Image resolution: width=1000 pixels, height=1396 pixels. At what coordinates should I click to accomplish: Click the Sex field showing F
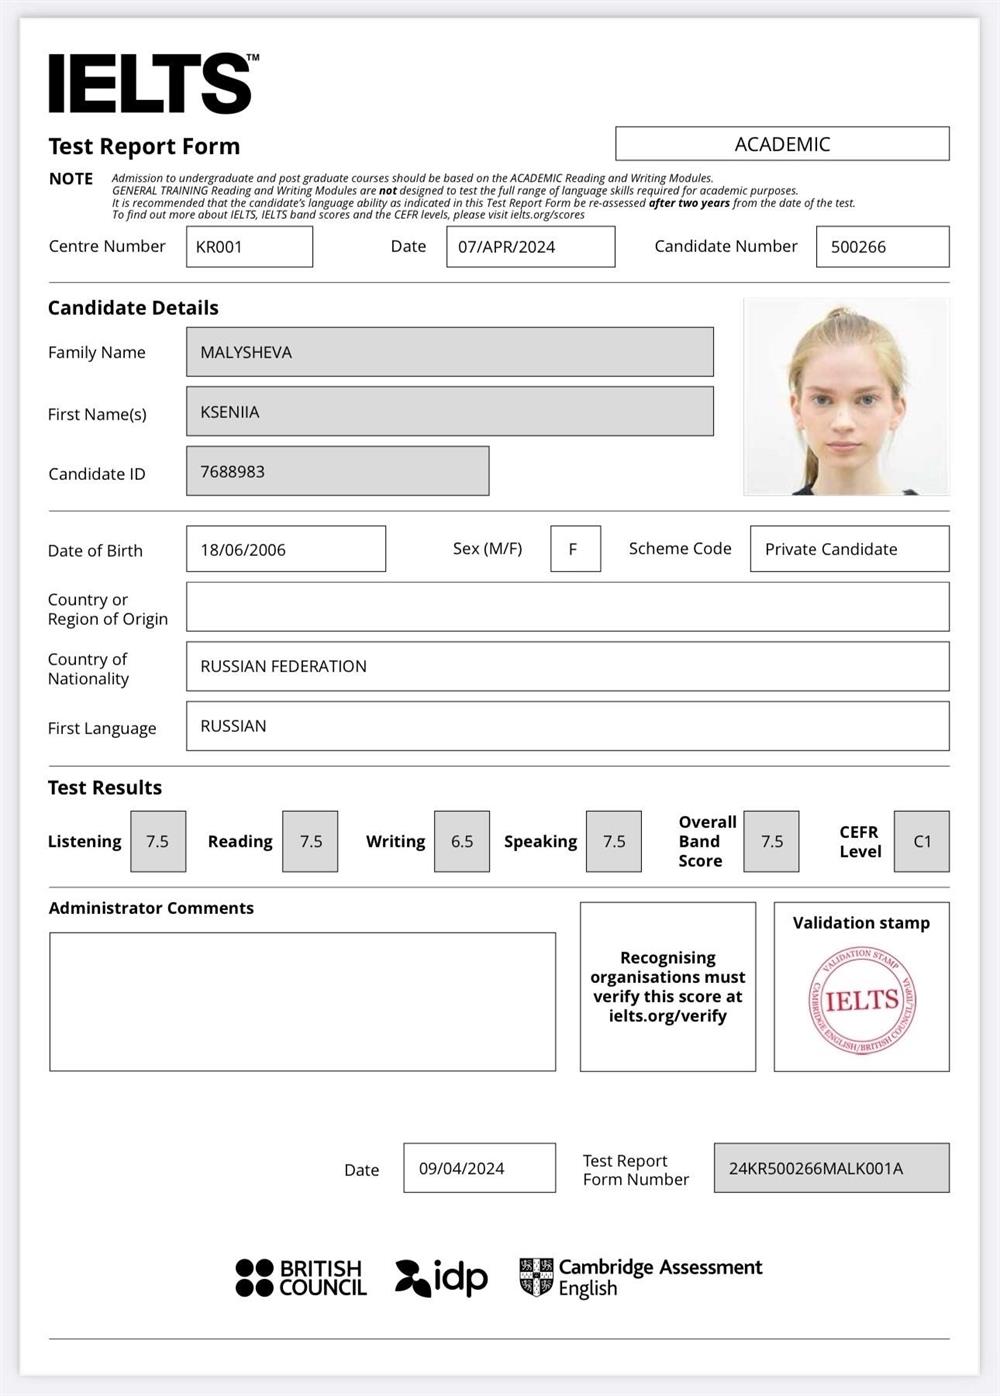tap(575, 549)
